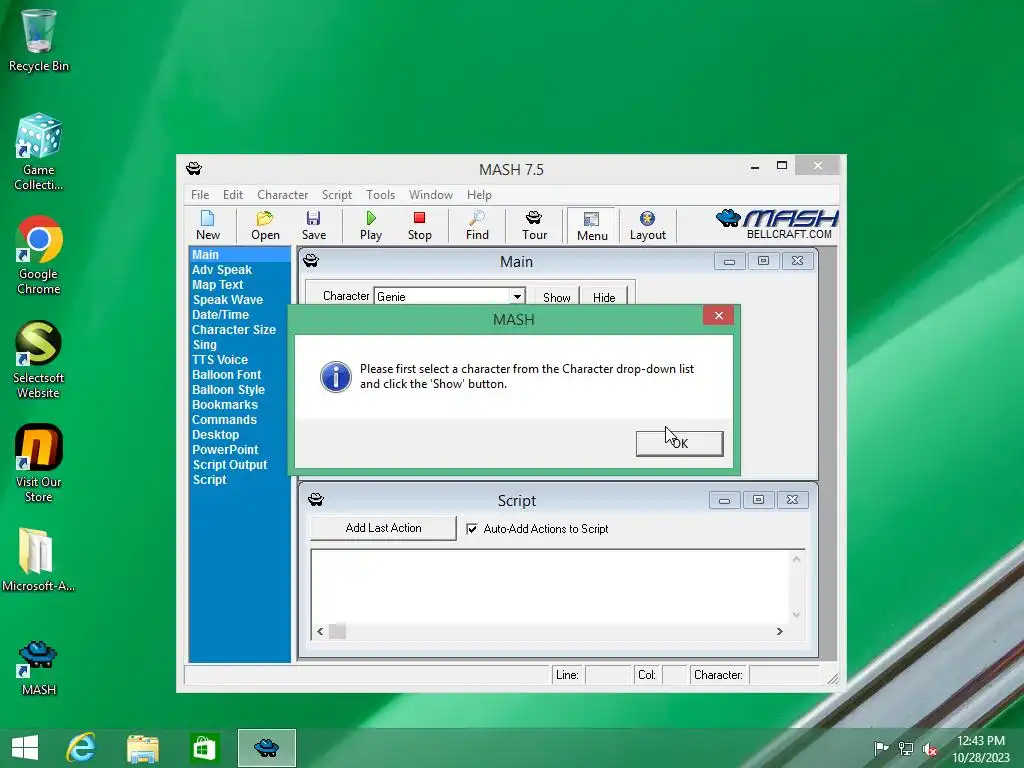Select Script Output in the sidebar

230,465
